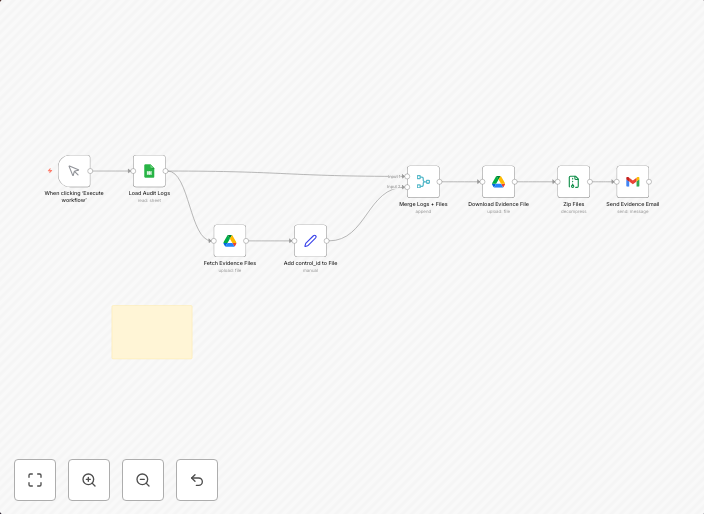This screenshot has height=514, width=704.
Task: Click the 'Merge Logs + Files' label
Action: coord(423,204)
